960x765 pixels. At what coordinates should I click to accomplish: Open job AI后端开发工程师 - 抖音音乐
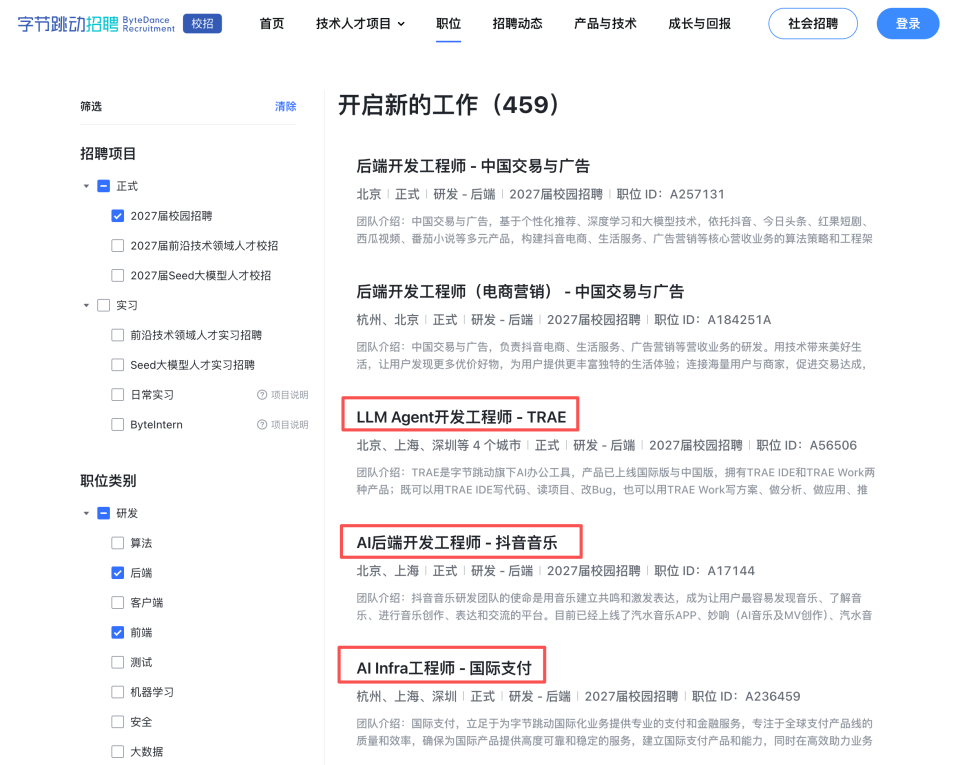pos(457,543)
